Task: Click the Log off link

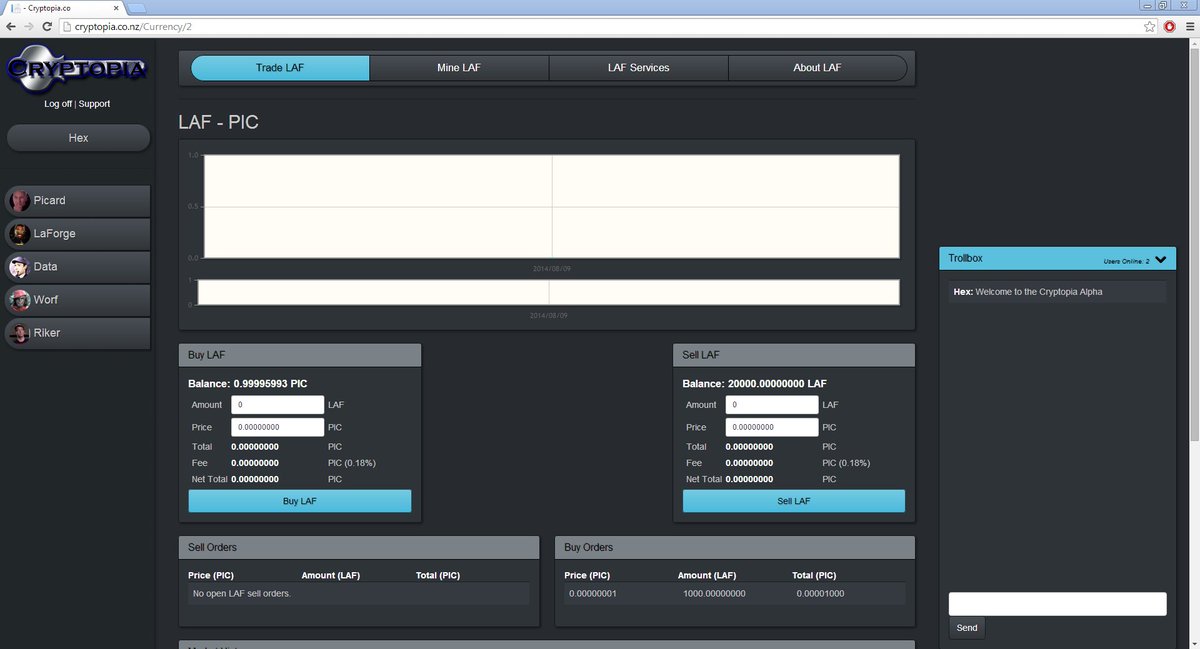Action: tap(57, 103)
